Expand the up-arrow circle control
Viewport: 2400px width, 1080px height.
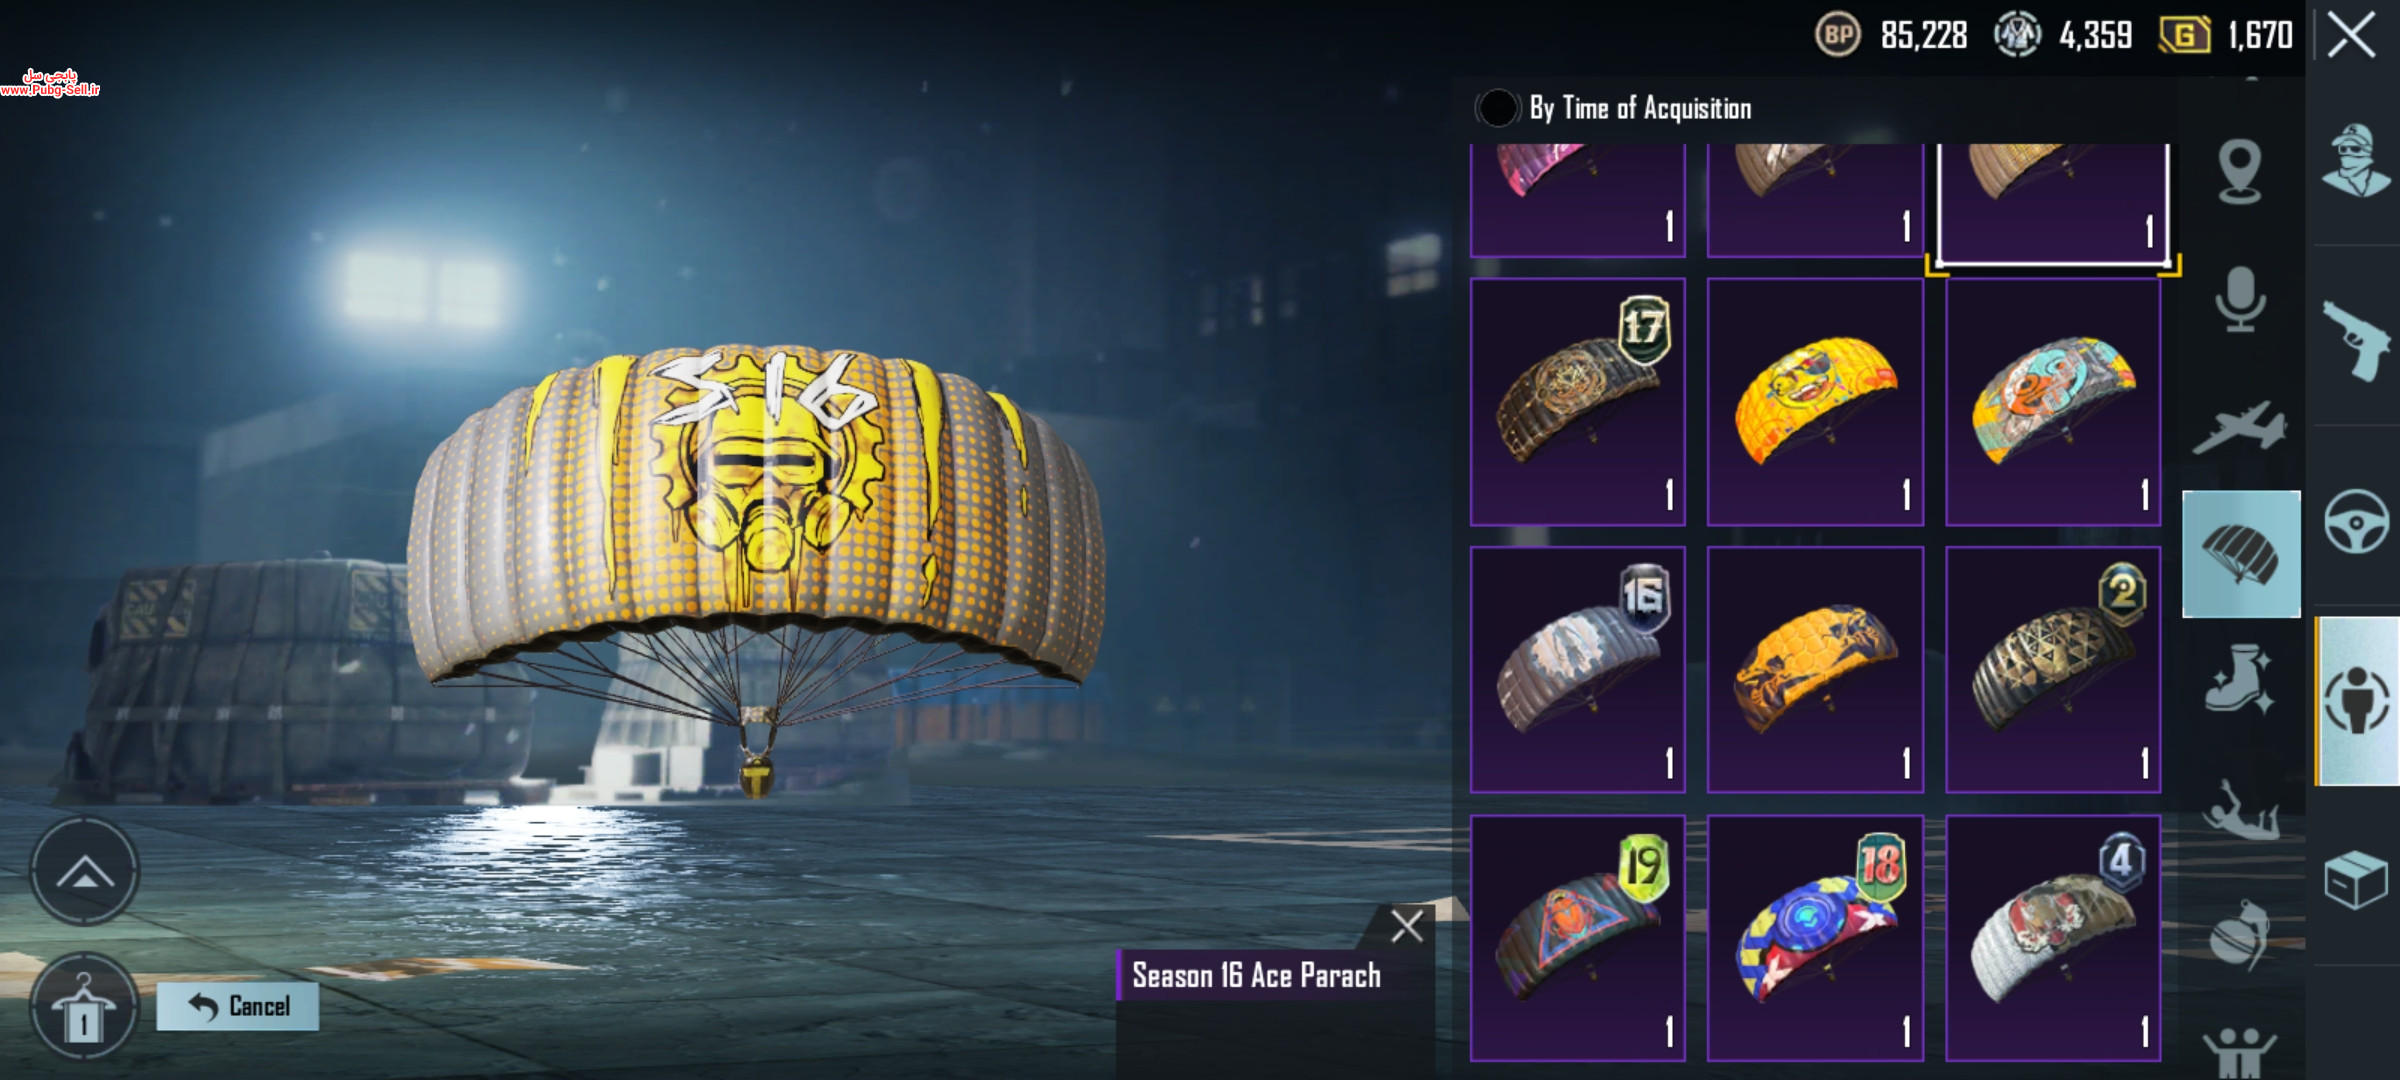84,872
